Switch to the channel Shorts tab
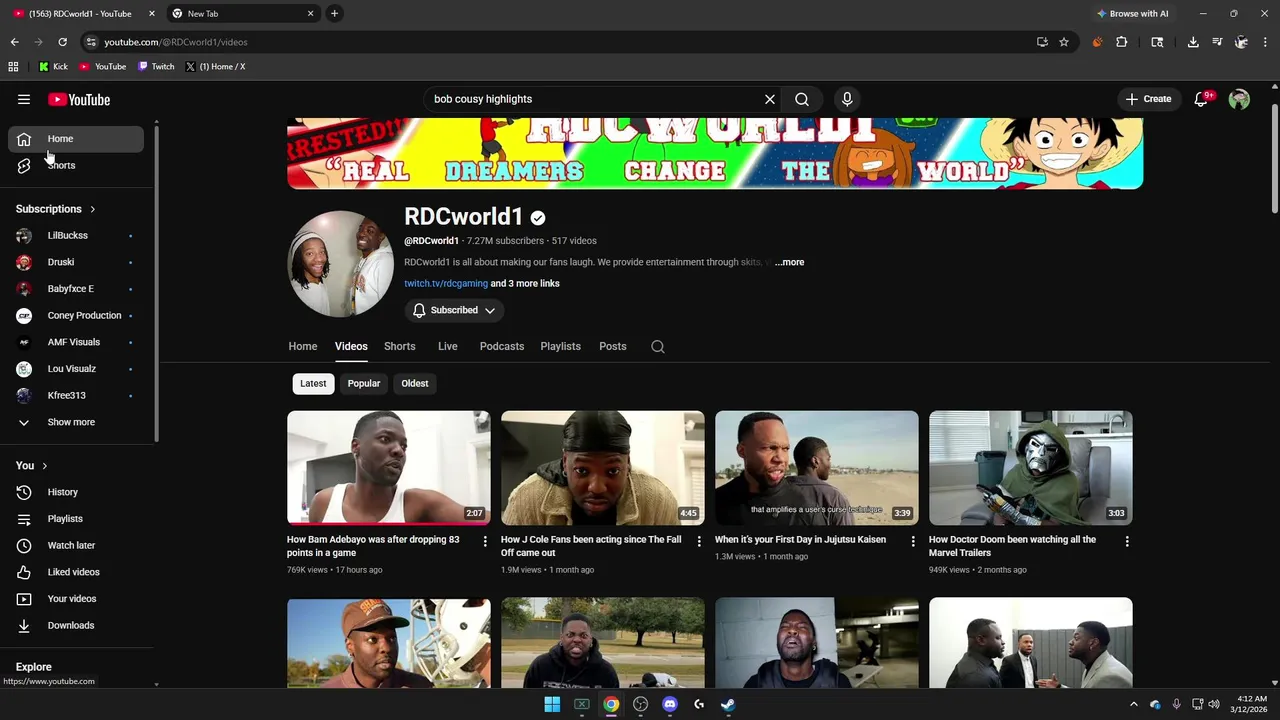The height and width of the screenshot is (720, 1280). click(400, 346)
